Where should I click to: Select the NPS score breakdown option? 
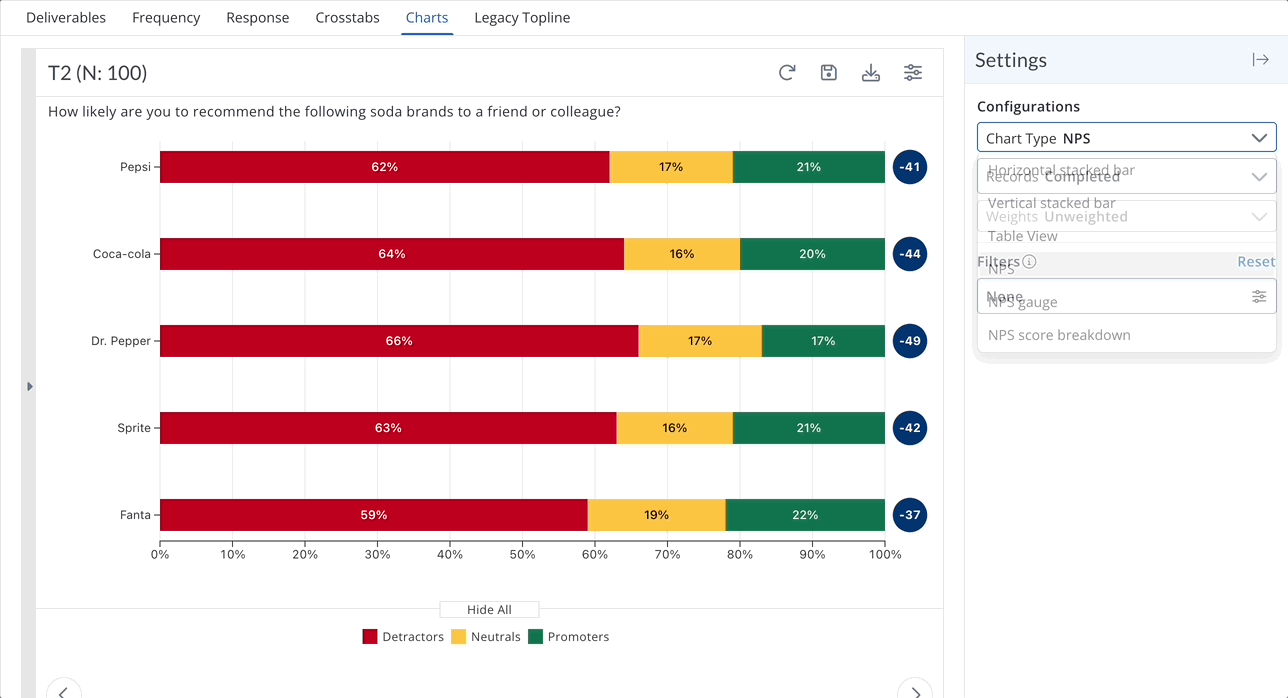coord(1059,335)
